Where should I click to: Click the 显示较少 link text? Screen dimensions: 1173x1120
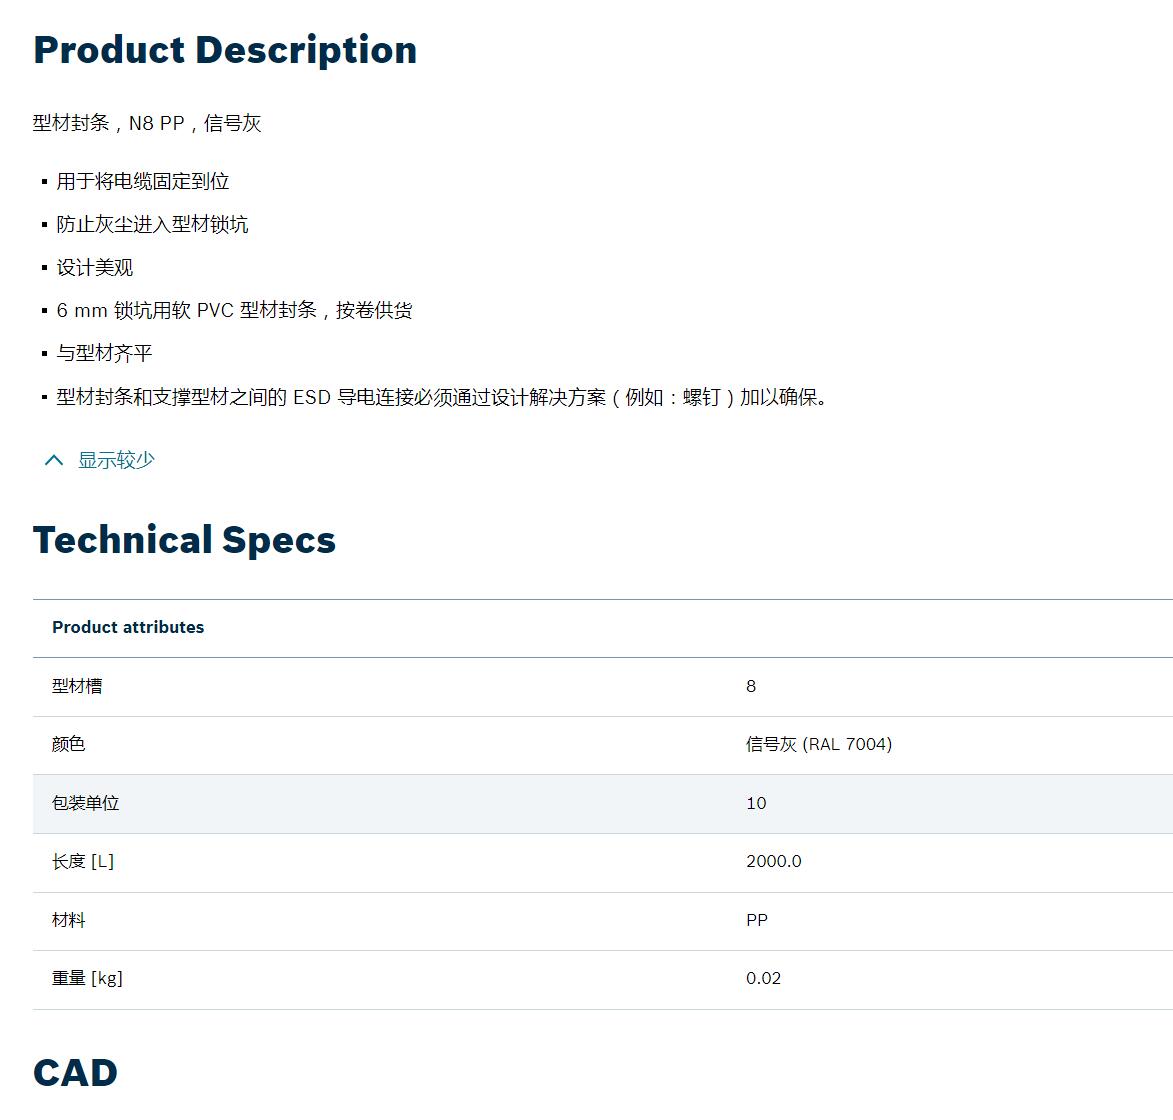pos(116,460)
